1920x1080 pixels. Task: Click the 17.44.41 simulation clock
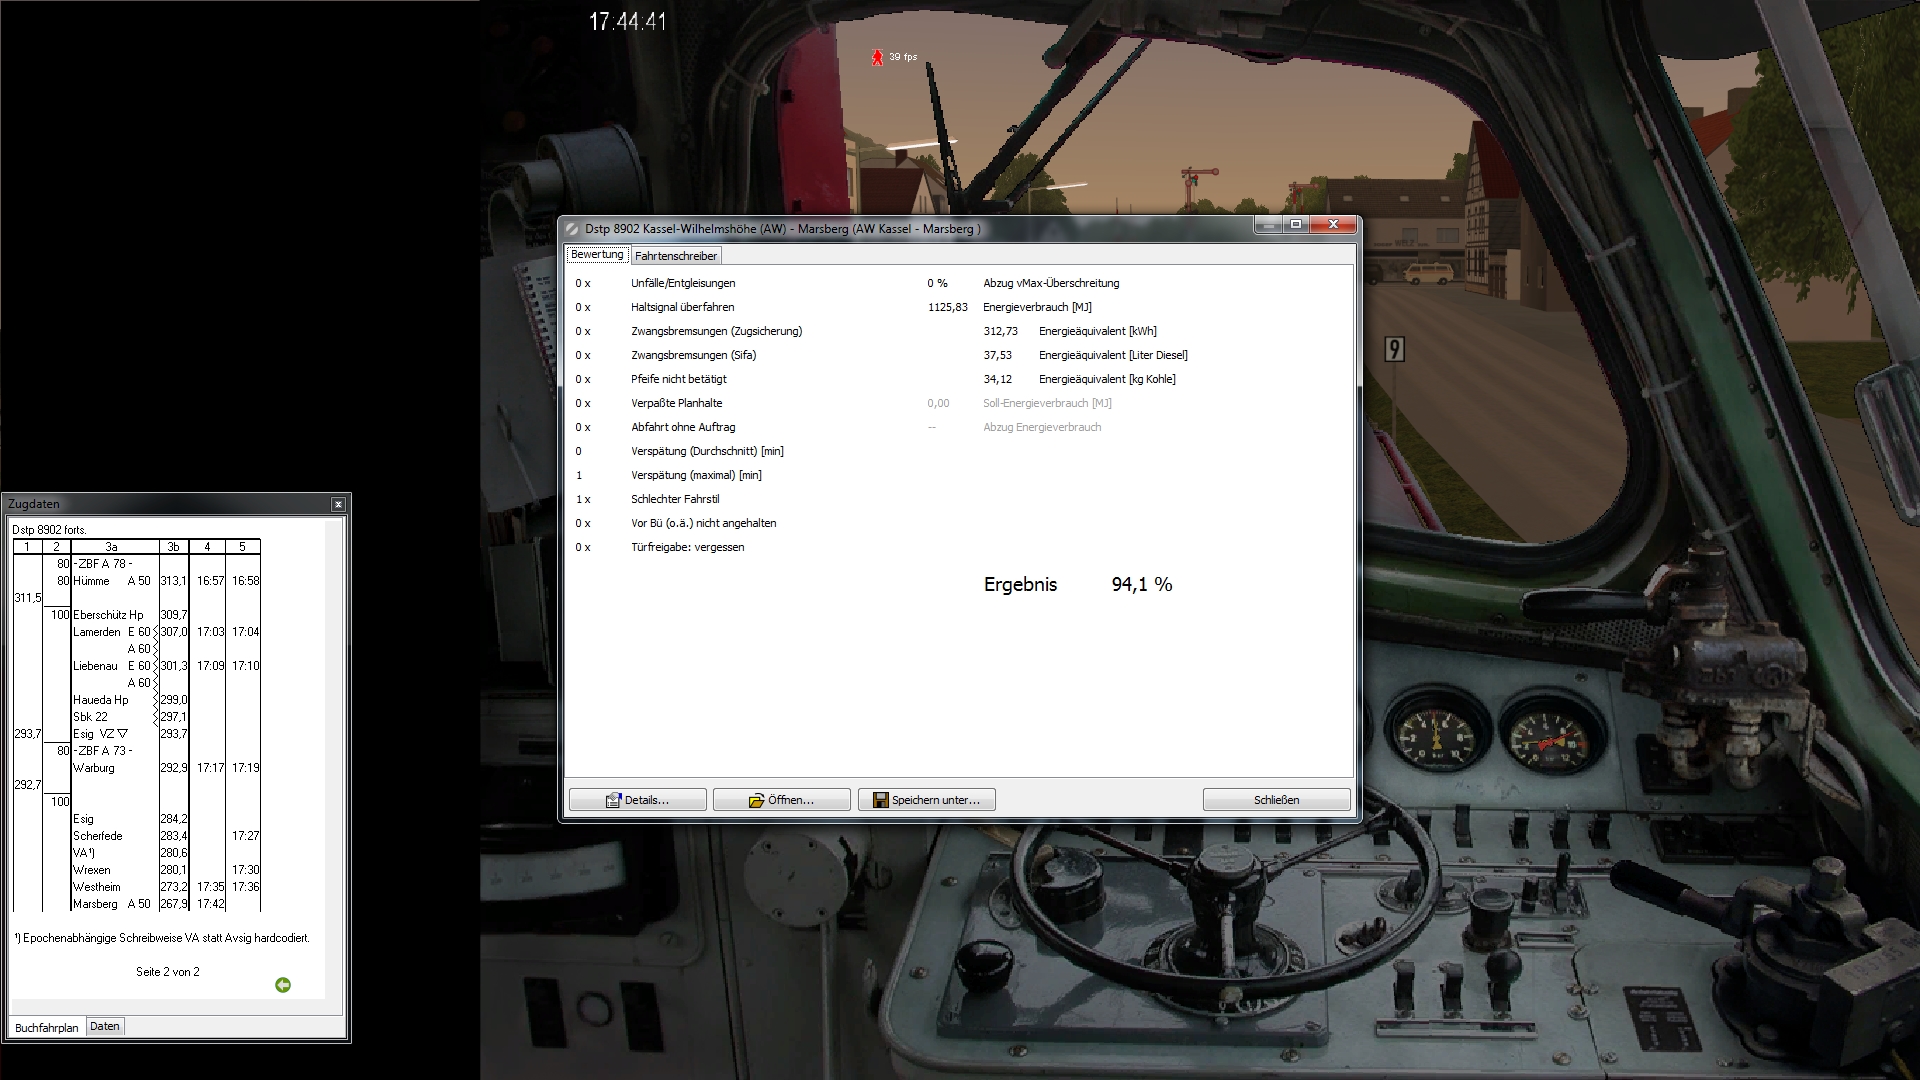(x=627, y=21)
